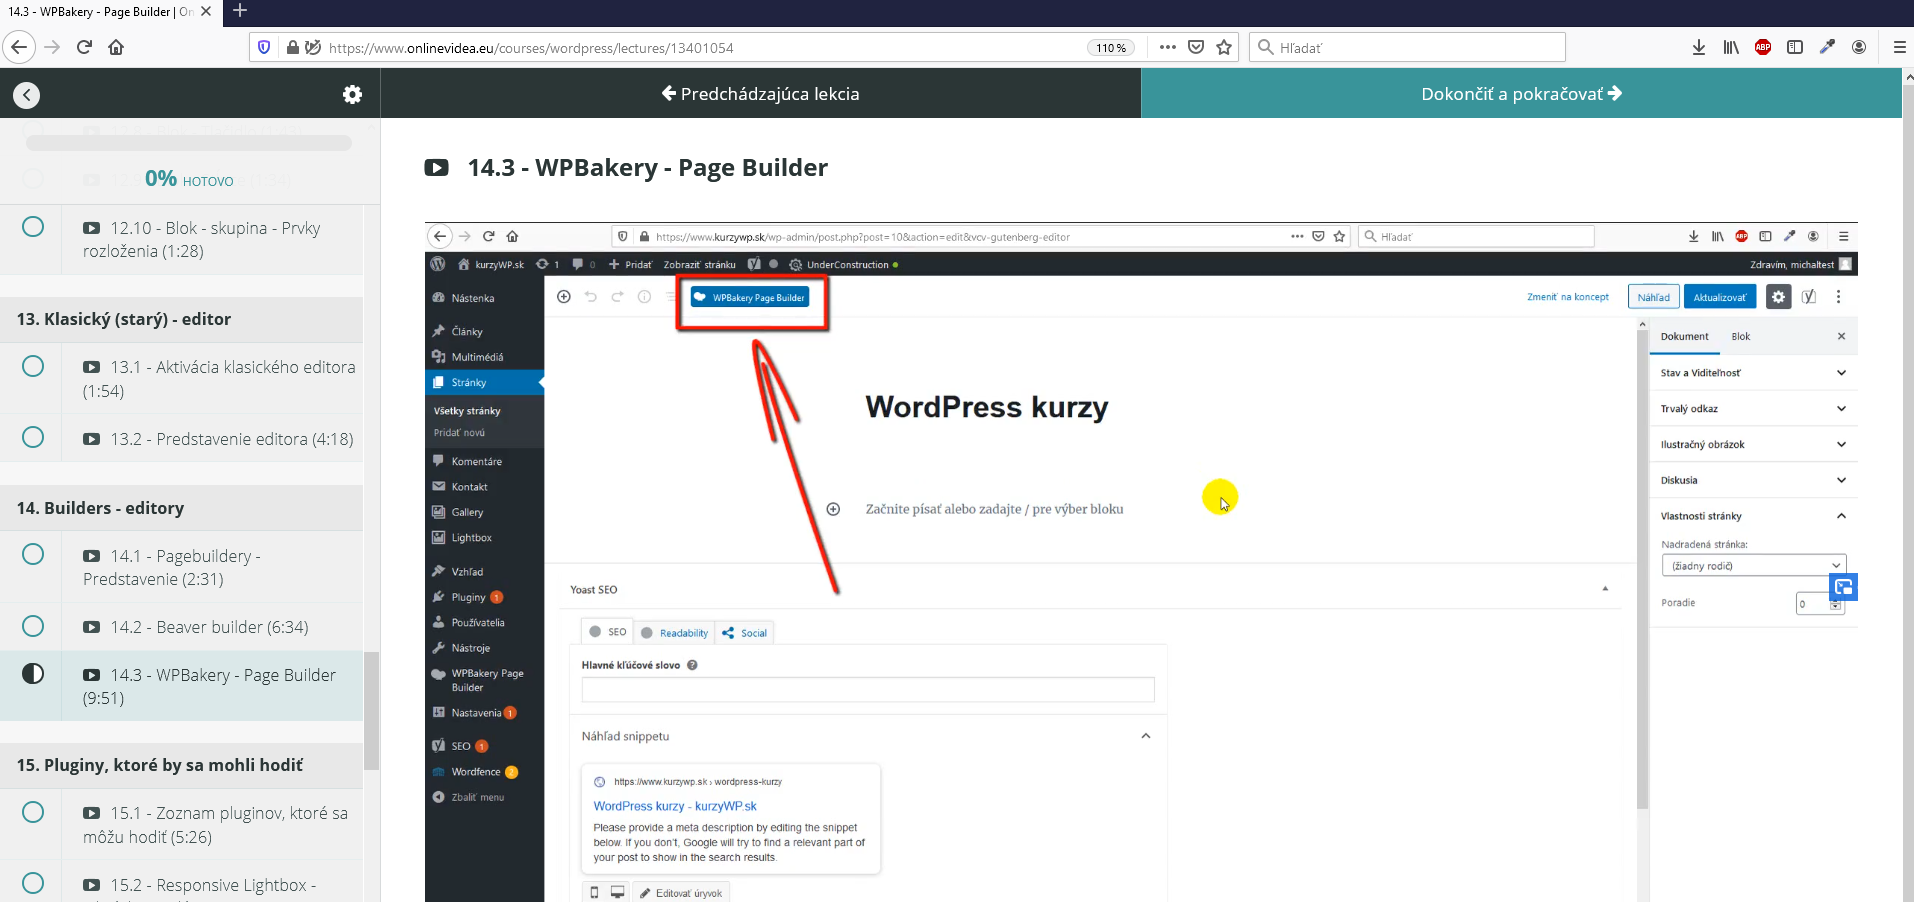Click the WordPress logo in admin bar
This screenshot has width=1914, height=902.
click(438, 264)
